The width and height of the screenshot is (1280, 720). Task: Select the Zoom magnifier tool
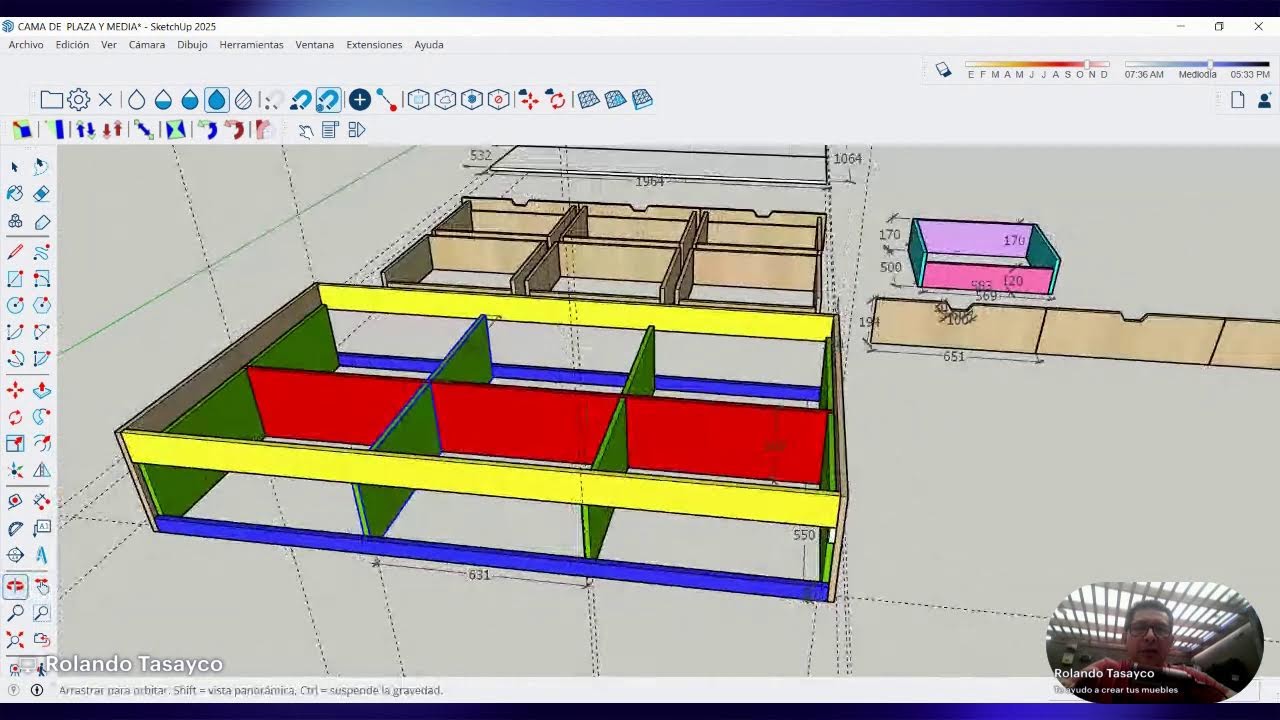click(x=15, y=613)
